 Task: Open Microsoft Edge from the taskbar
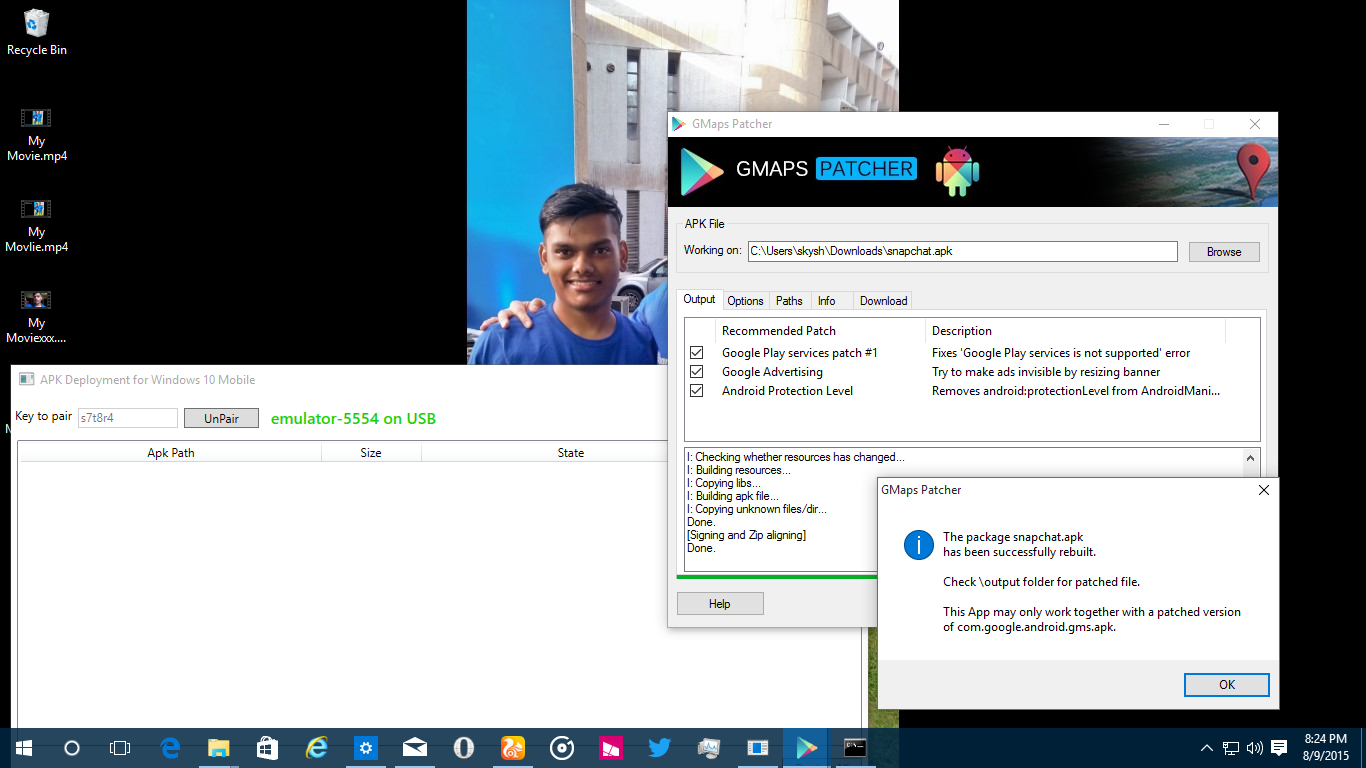coord(170,748)
